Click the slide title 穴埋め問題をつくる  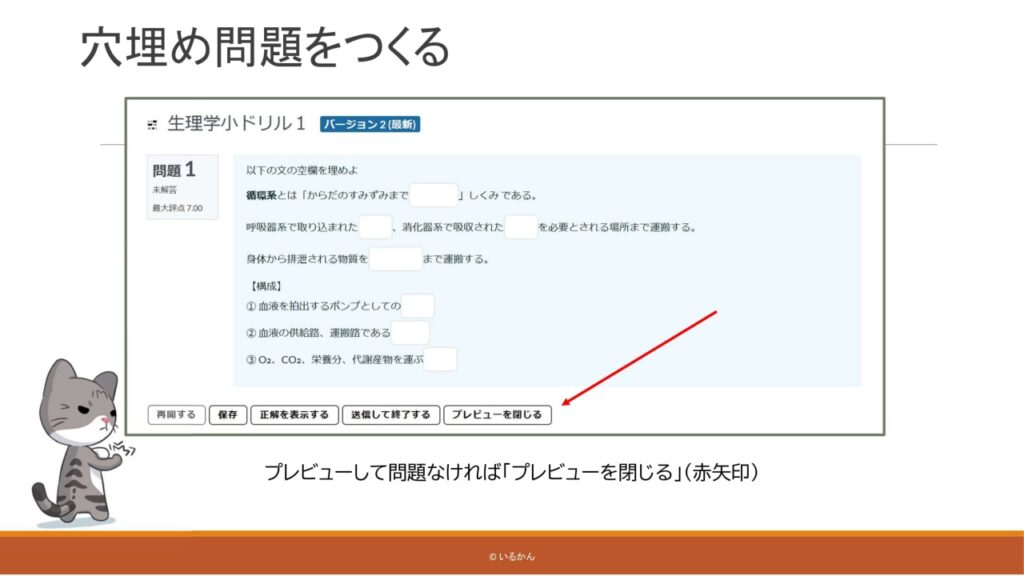tap(265, 48)
